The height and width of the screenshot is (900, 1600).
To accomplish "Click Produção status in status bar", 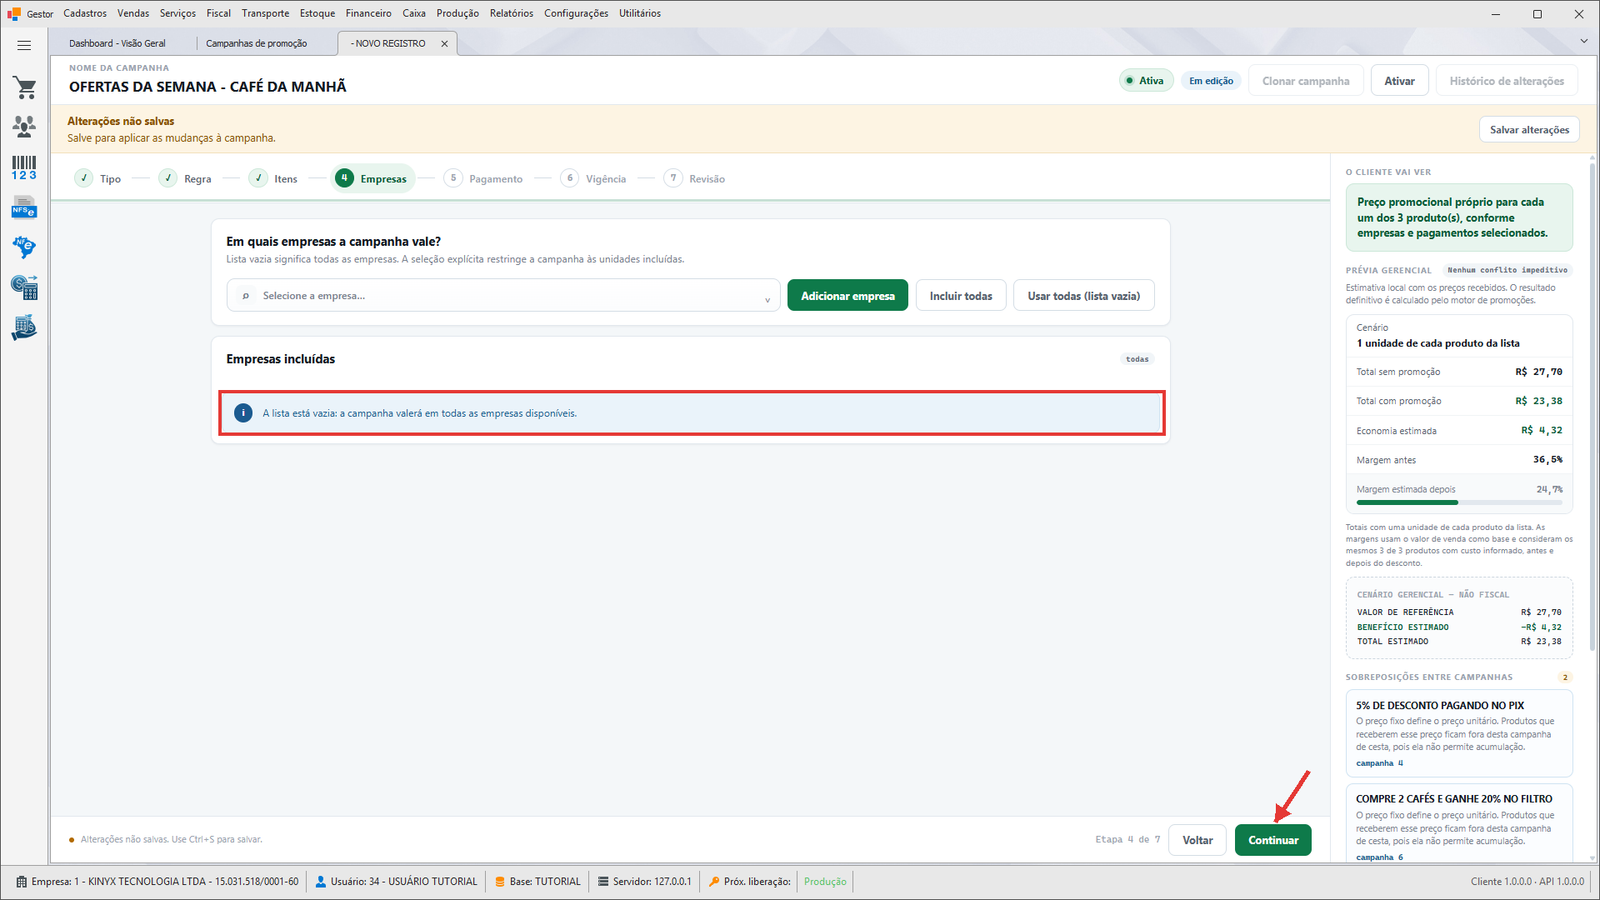I will [825, 882].
